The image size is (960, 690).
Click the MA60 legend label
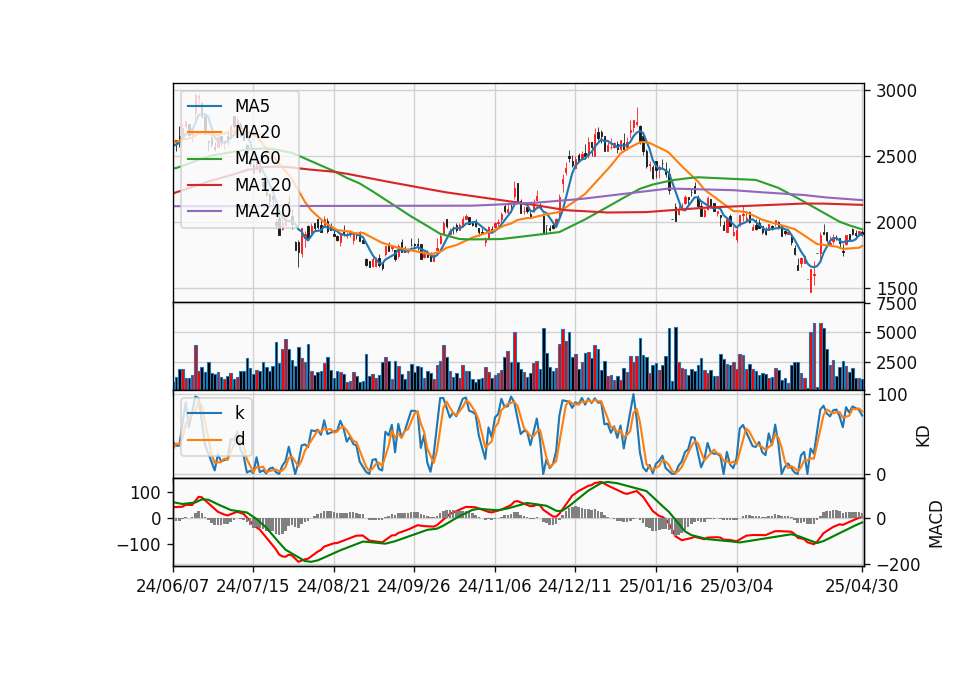click(257, 159)
